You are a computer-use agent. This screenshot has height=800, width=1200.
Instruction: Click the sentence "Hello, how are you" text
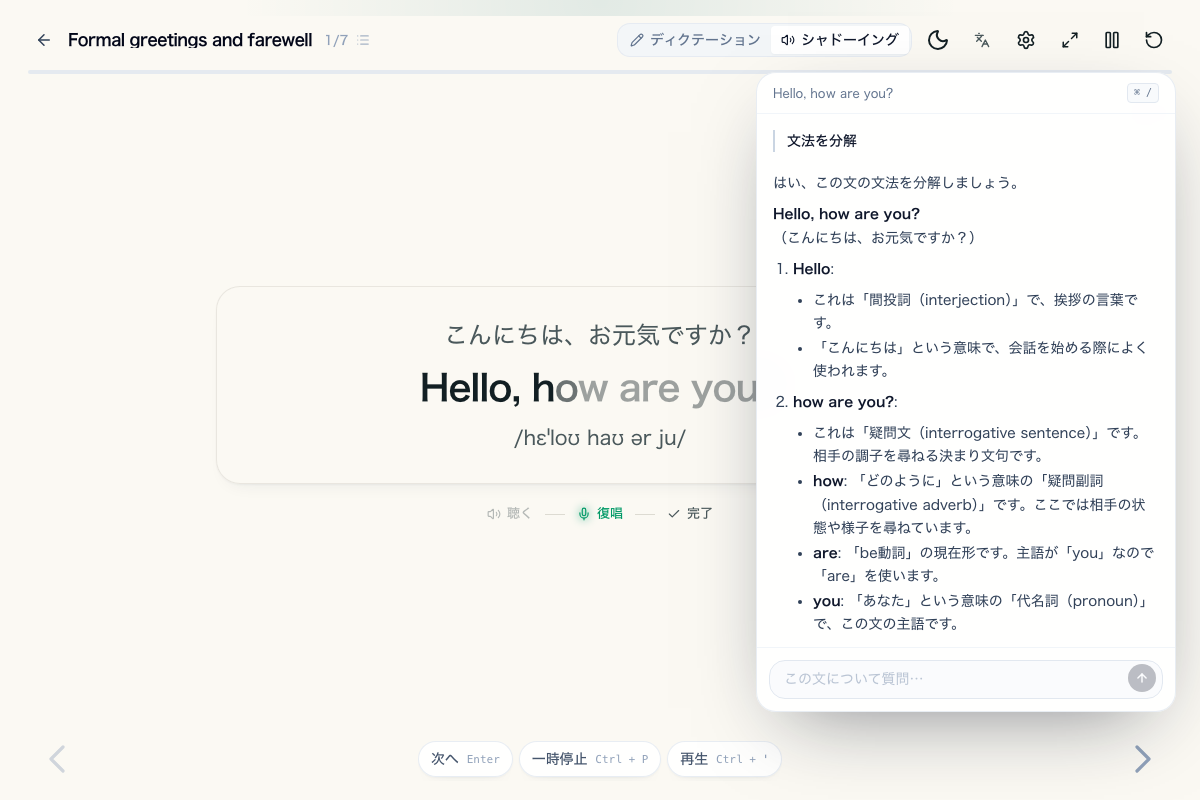pos(588,388)
